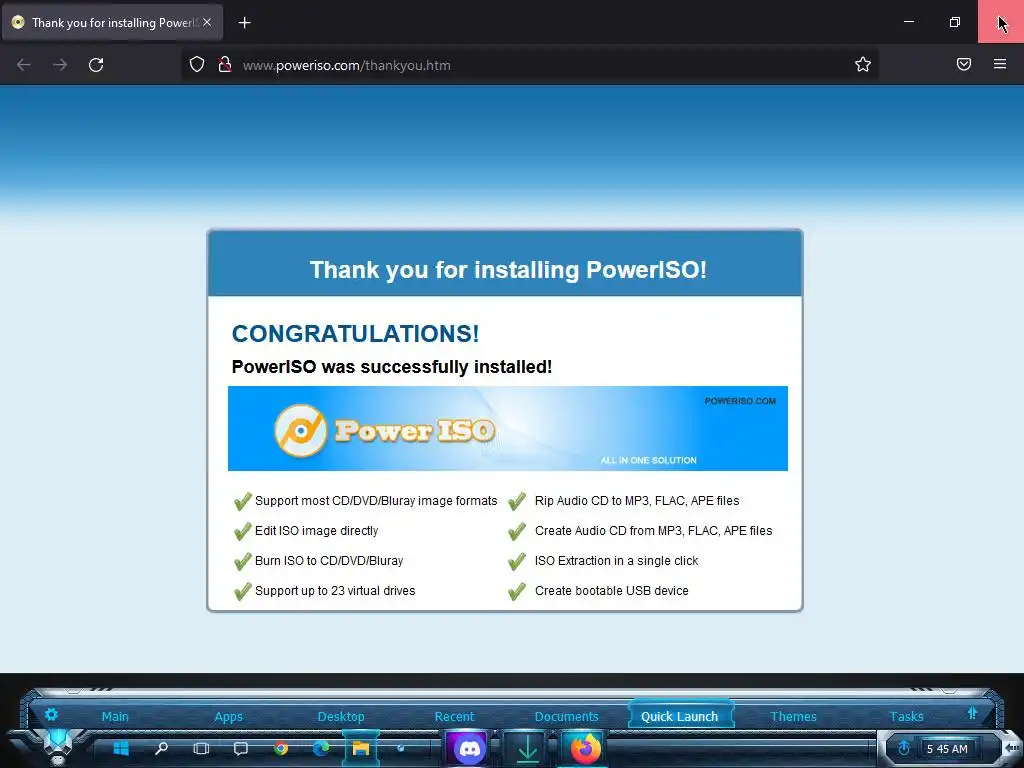
Task: Switch to the Recent dock tab
Action: 454,716
